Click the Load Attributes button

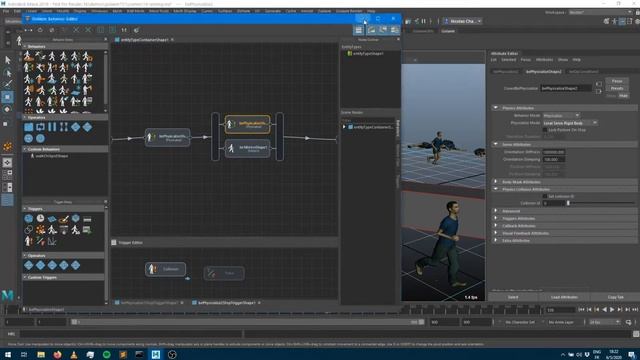click(564, 297)
